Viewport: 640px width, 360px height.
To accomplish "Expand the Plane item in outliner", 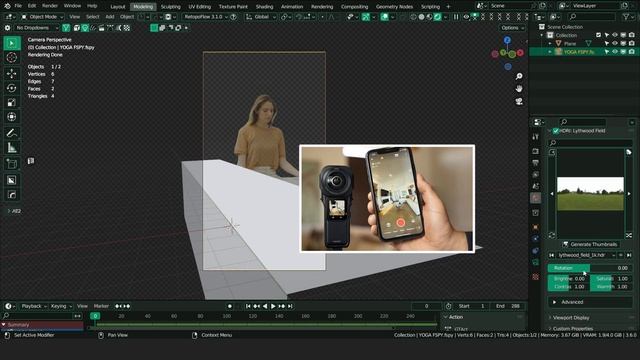I will pyautogui.click(x=550, y=43).
